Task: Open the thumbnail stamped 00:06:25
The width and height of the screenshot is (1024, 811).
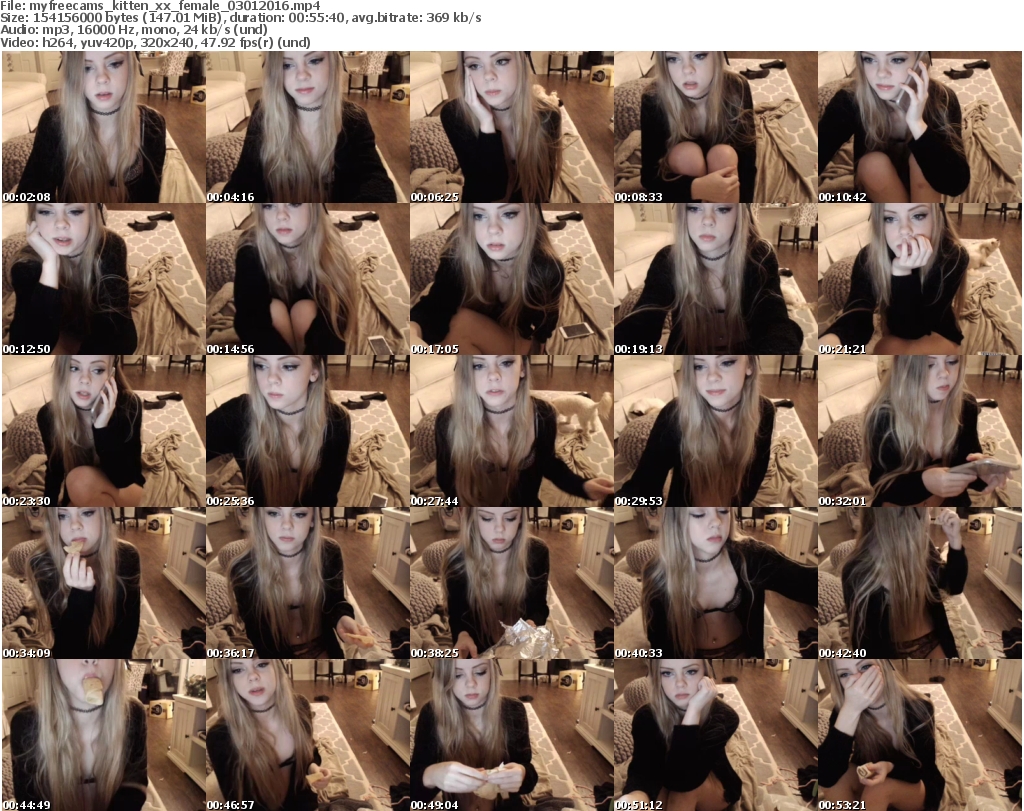Action: click(511, 127)
